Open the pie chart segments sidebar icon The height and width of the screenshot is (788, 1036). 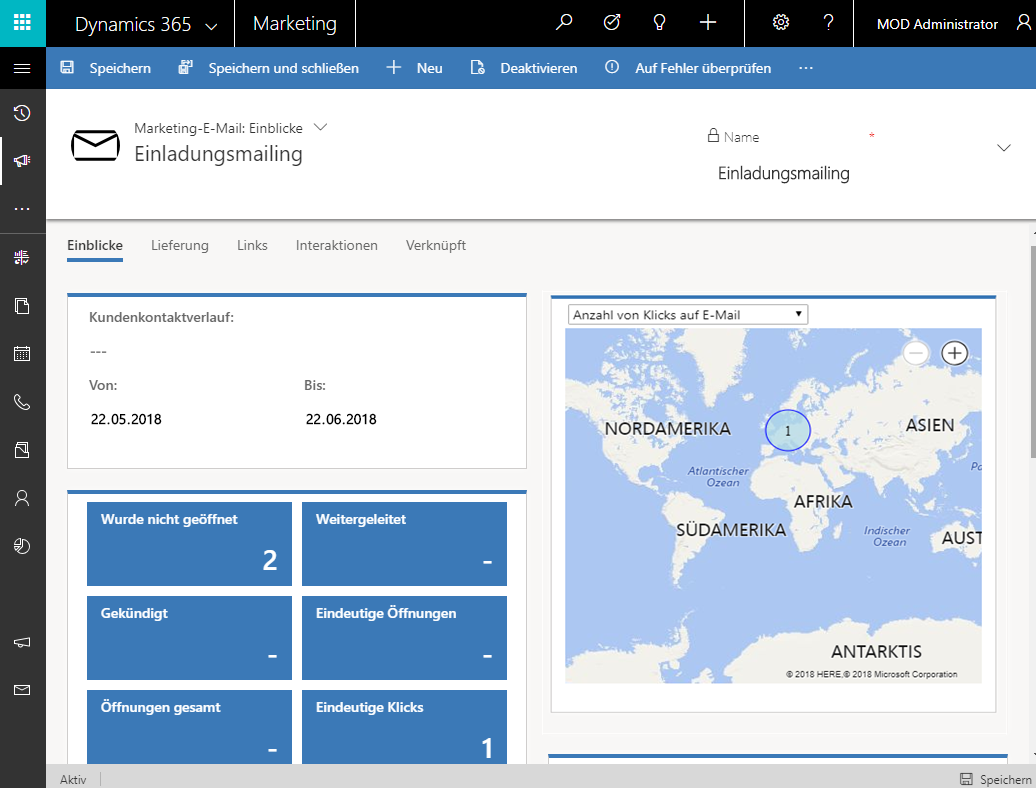pos(22,546)
